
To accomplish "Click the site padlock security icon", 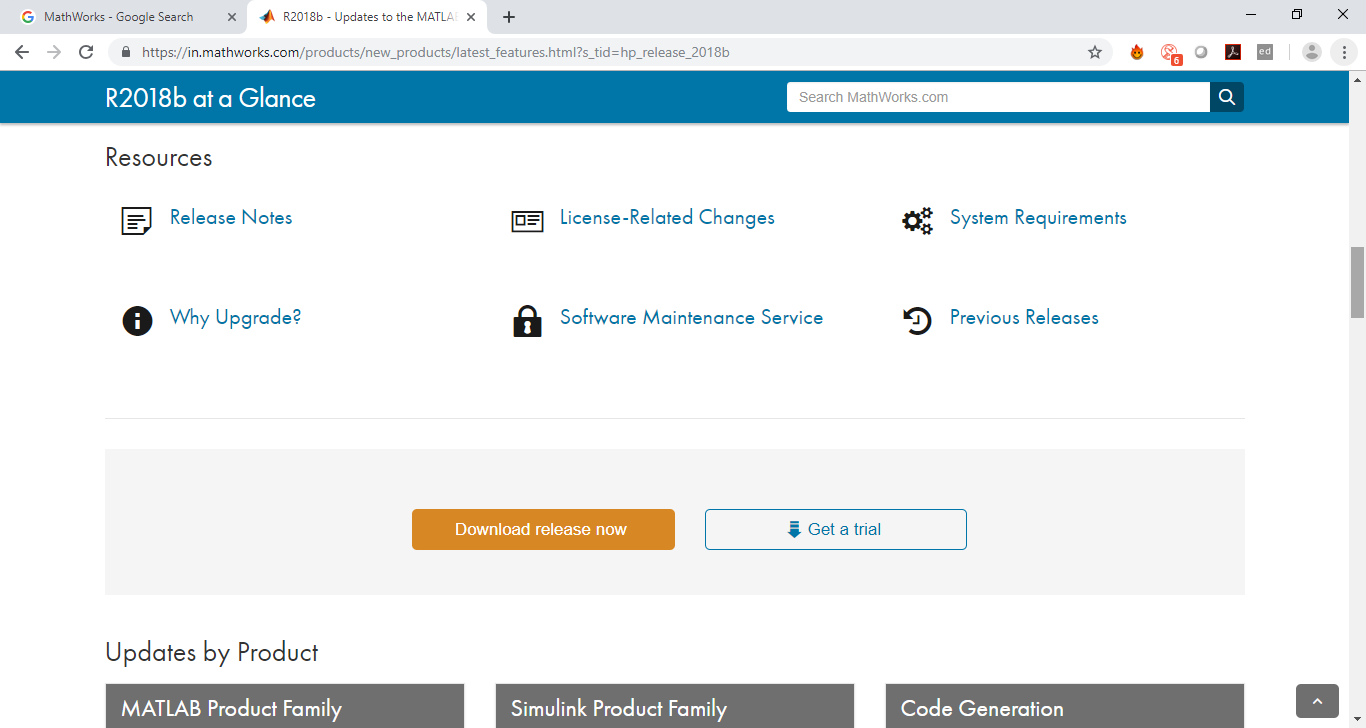I will (x=126, y=52).
